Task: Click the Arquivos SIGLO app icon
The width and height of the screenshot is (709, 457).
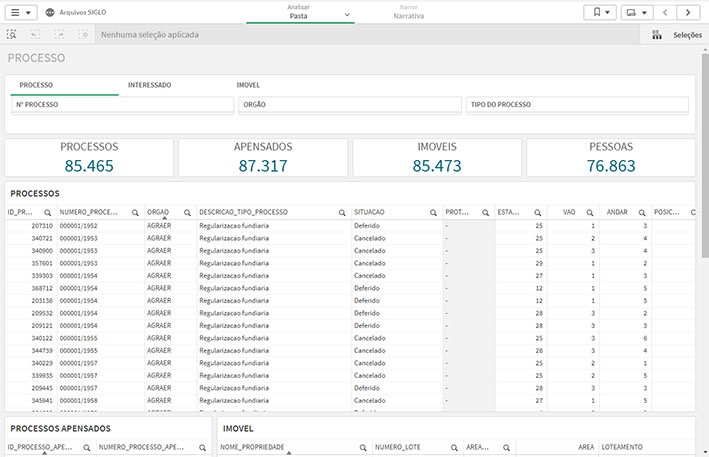Action: [x=50, y=13]
